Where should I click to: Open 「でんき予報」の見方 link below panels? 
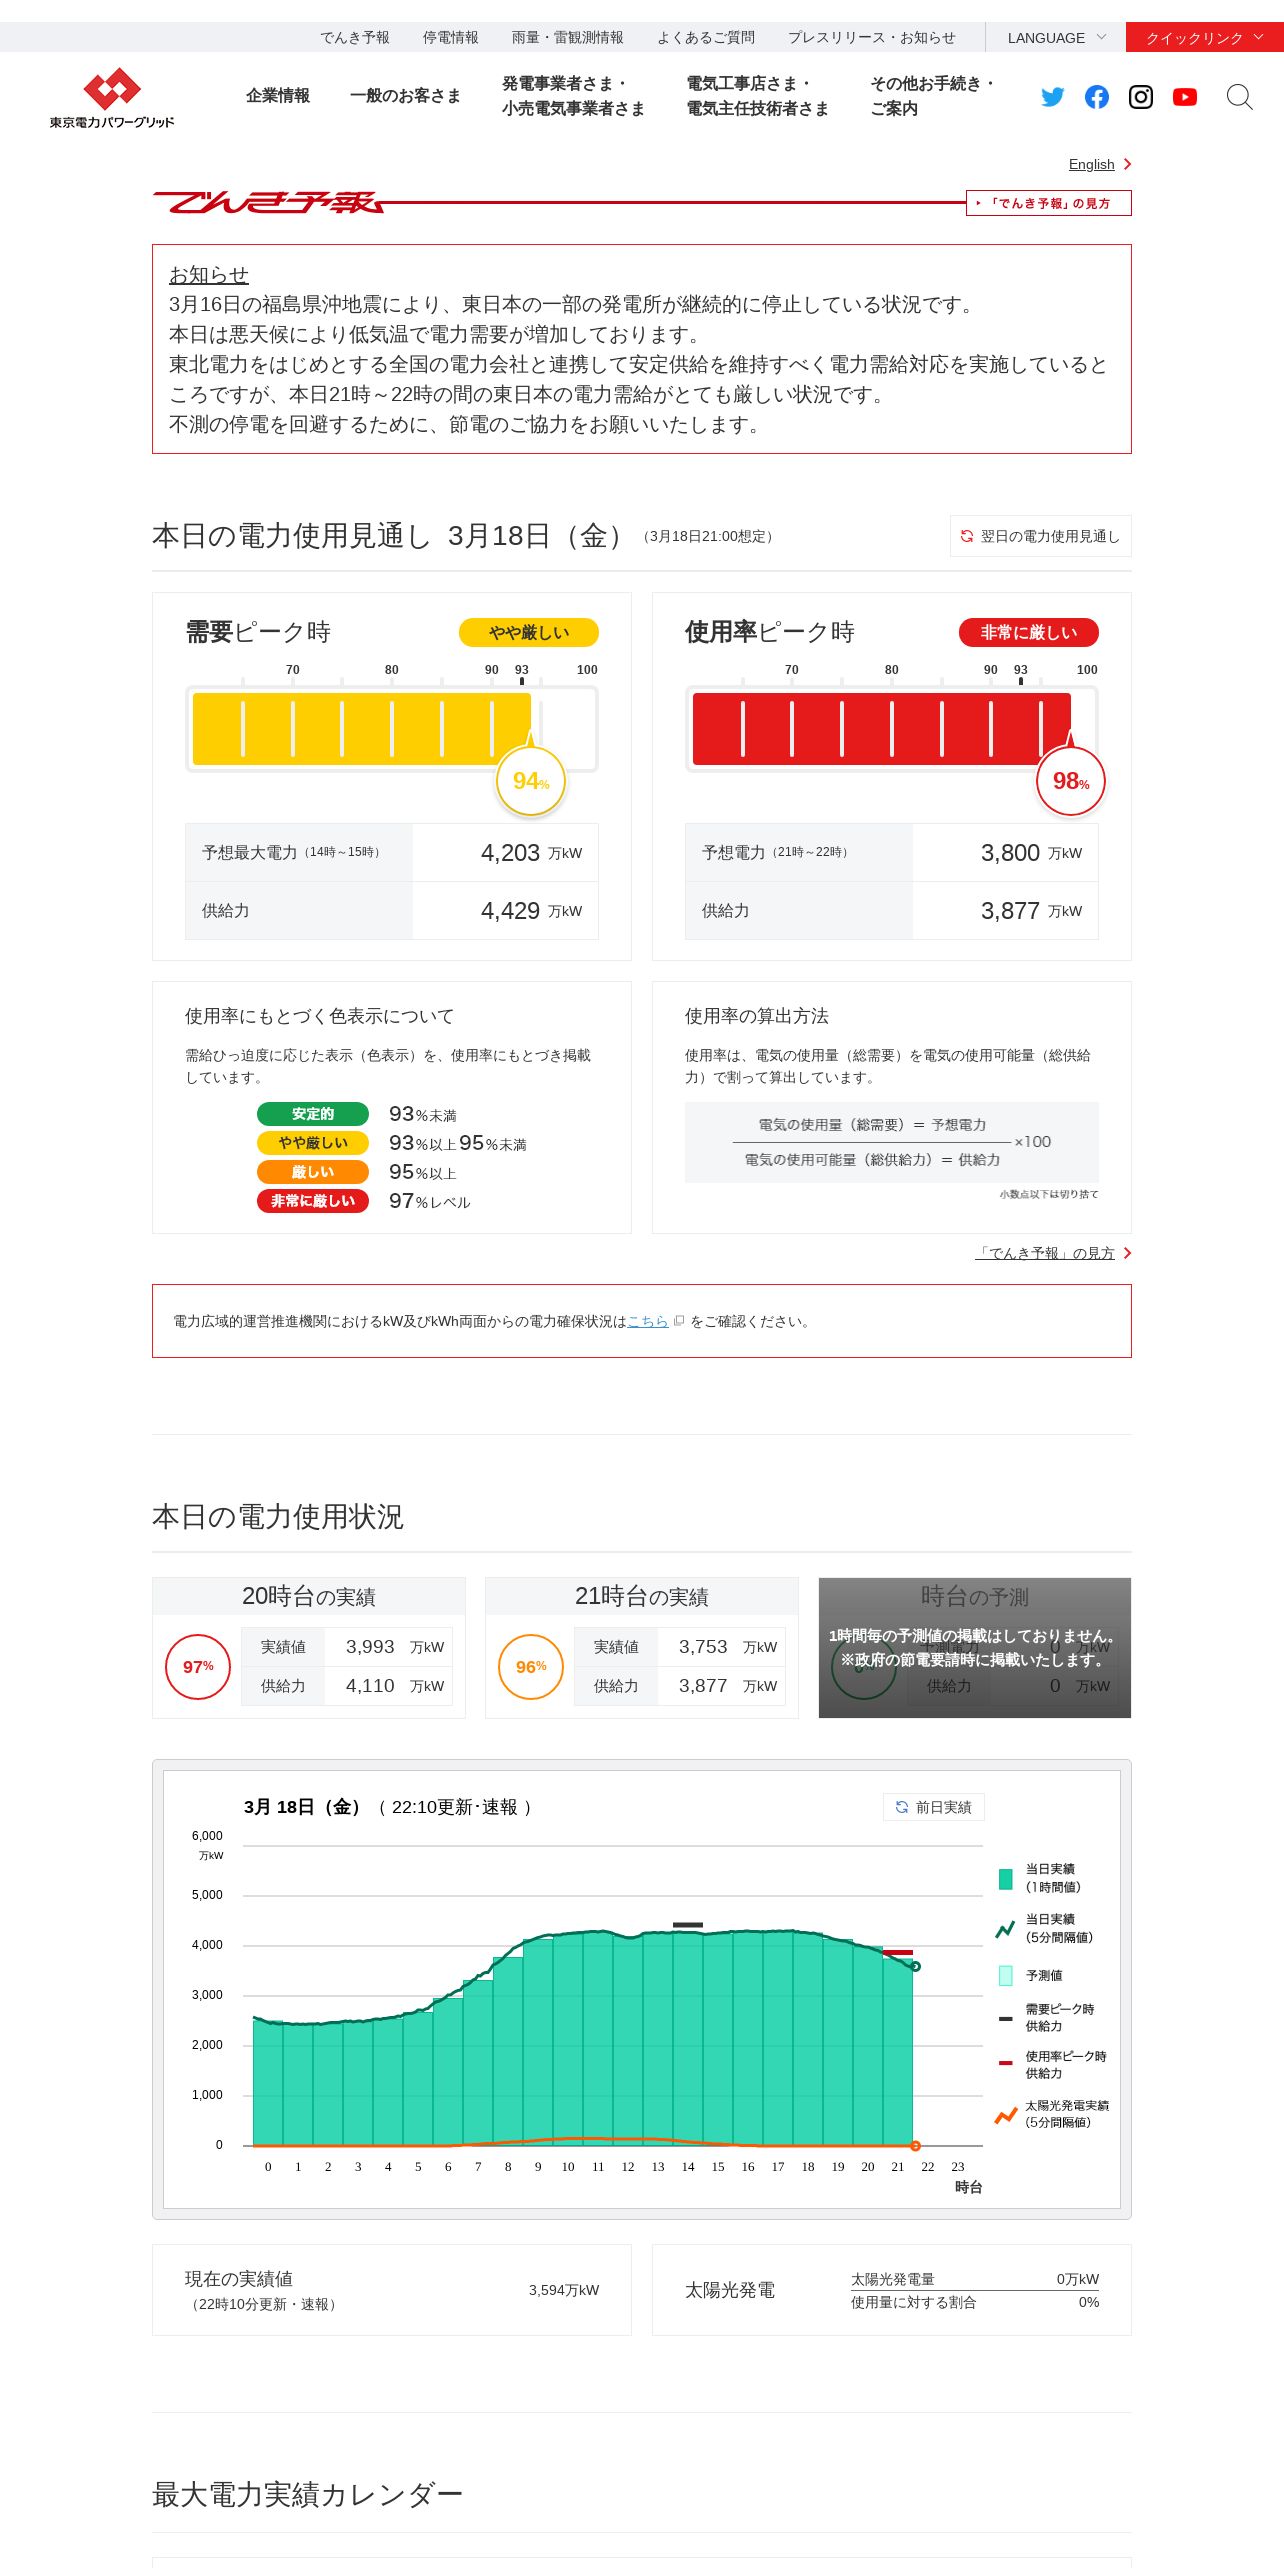[1045, 1253]
